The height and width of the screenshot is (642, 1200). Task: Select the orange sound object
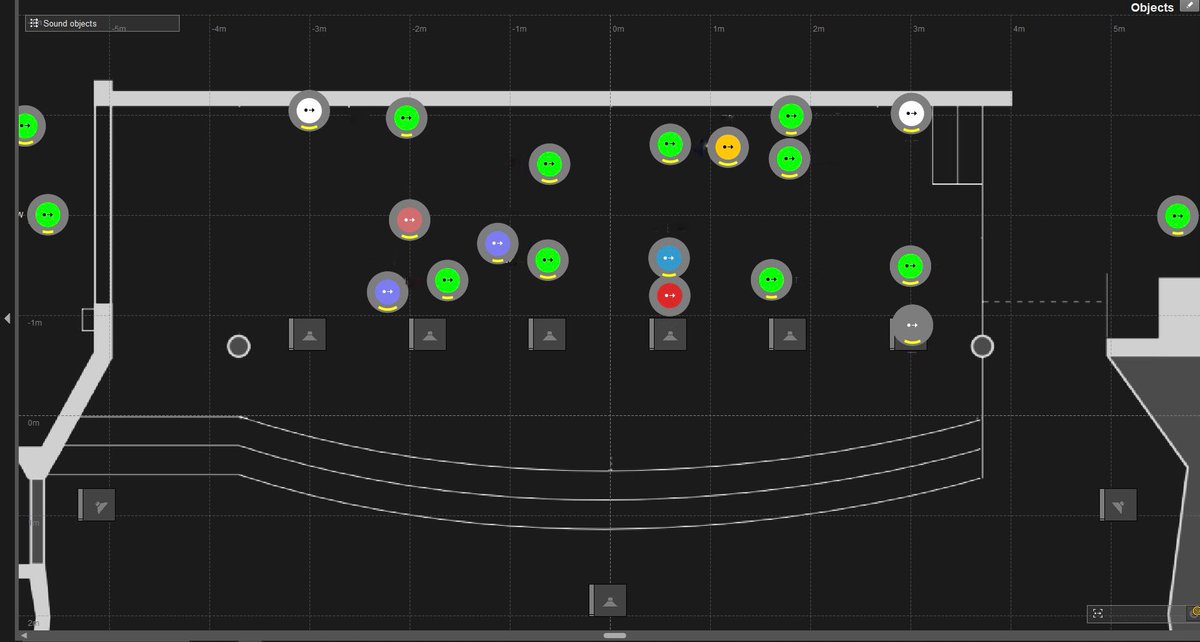(728, 148)
